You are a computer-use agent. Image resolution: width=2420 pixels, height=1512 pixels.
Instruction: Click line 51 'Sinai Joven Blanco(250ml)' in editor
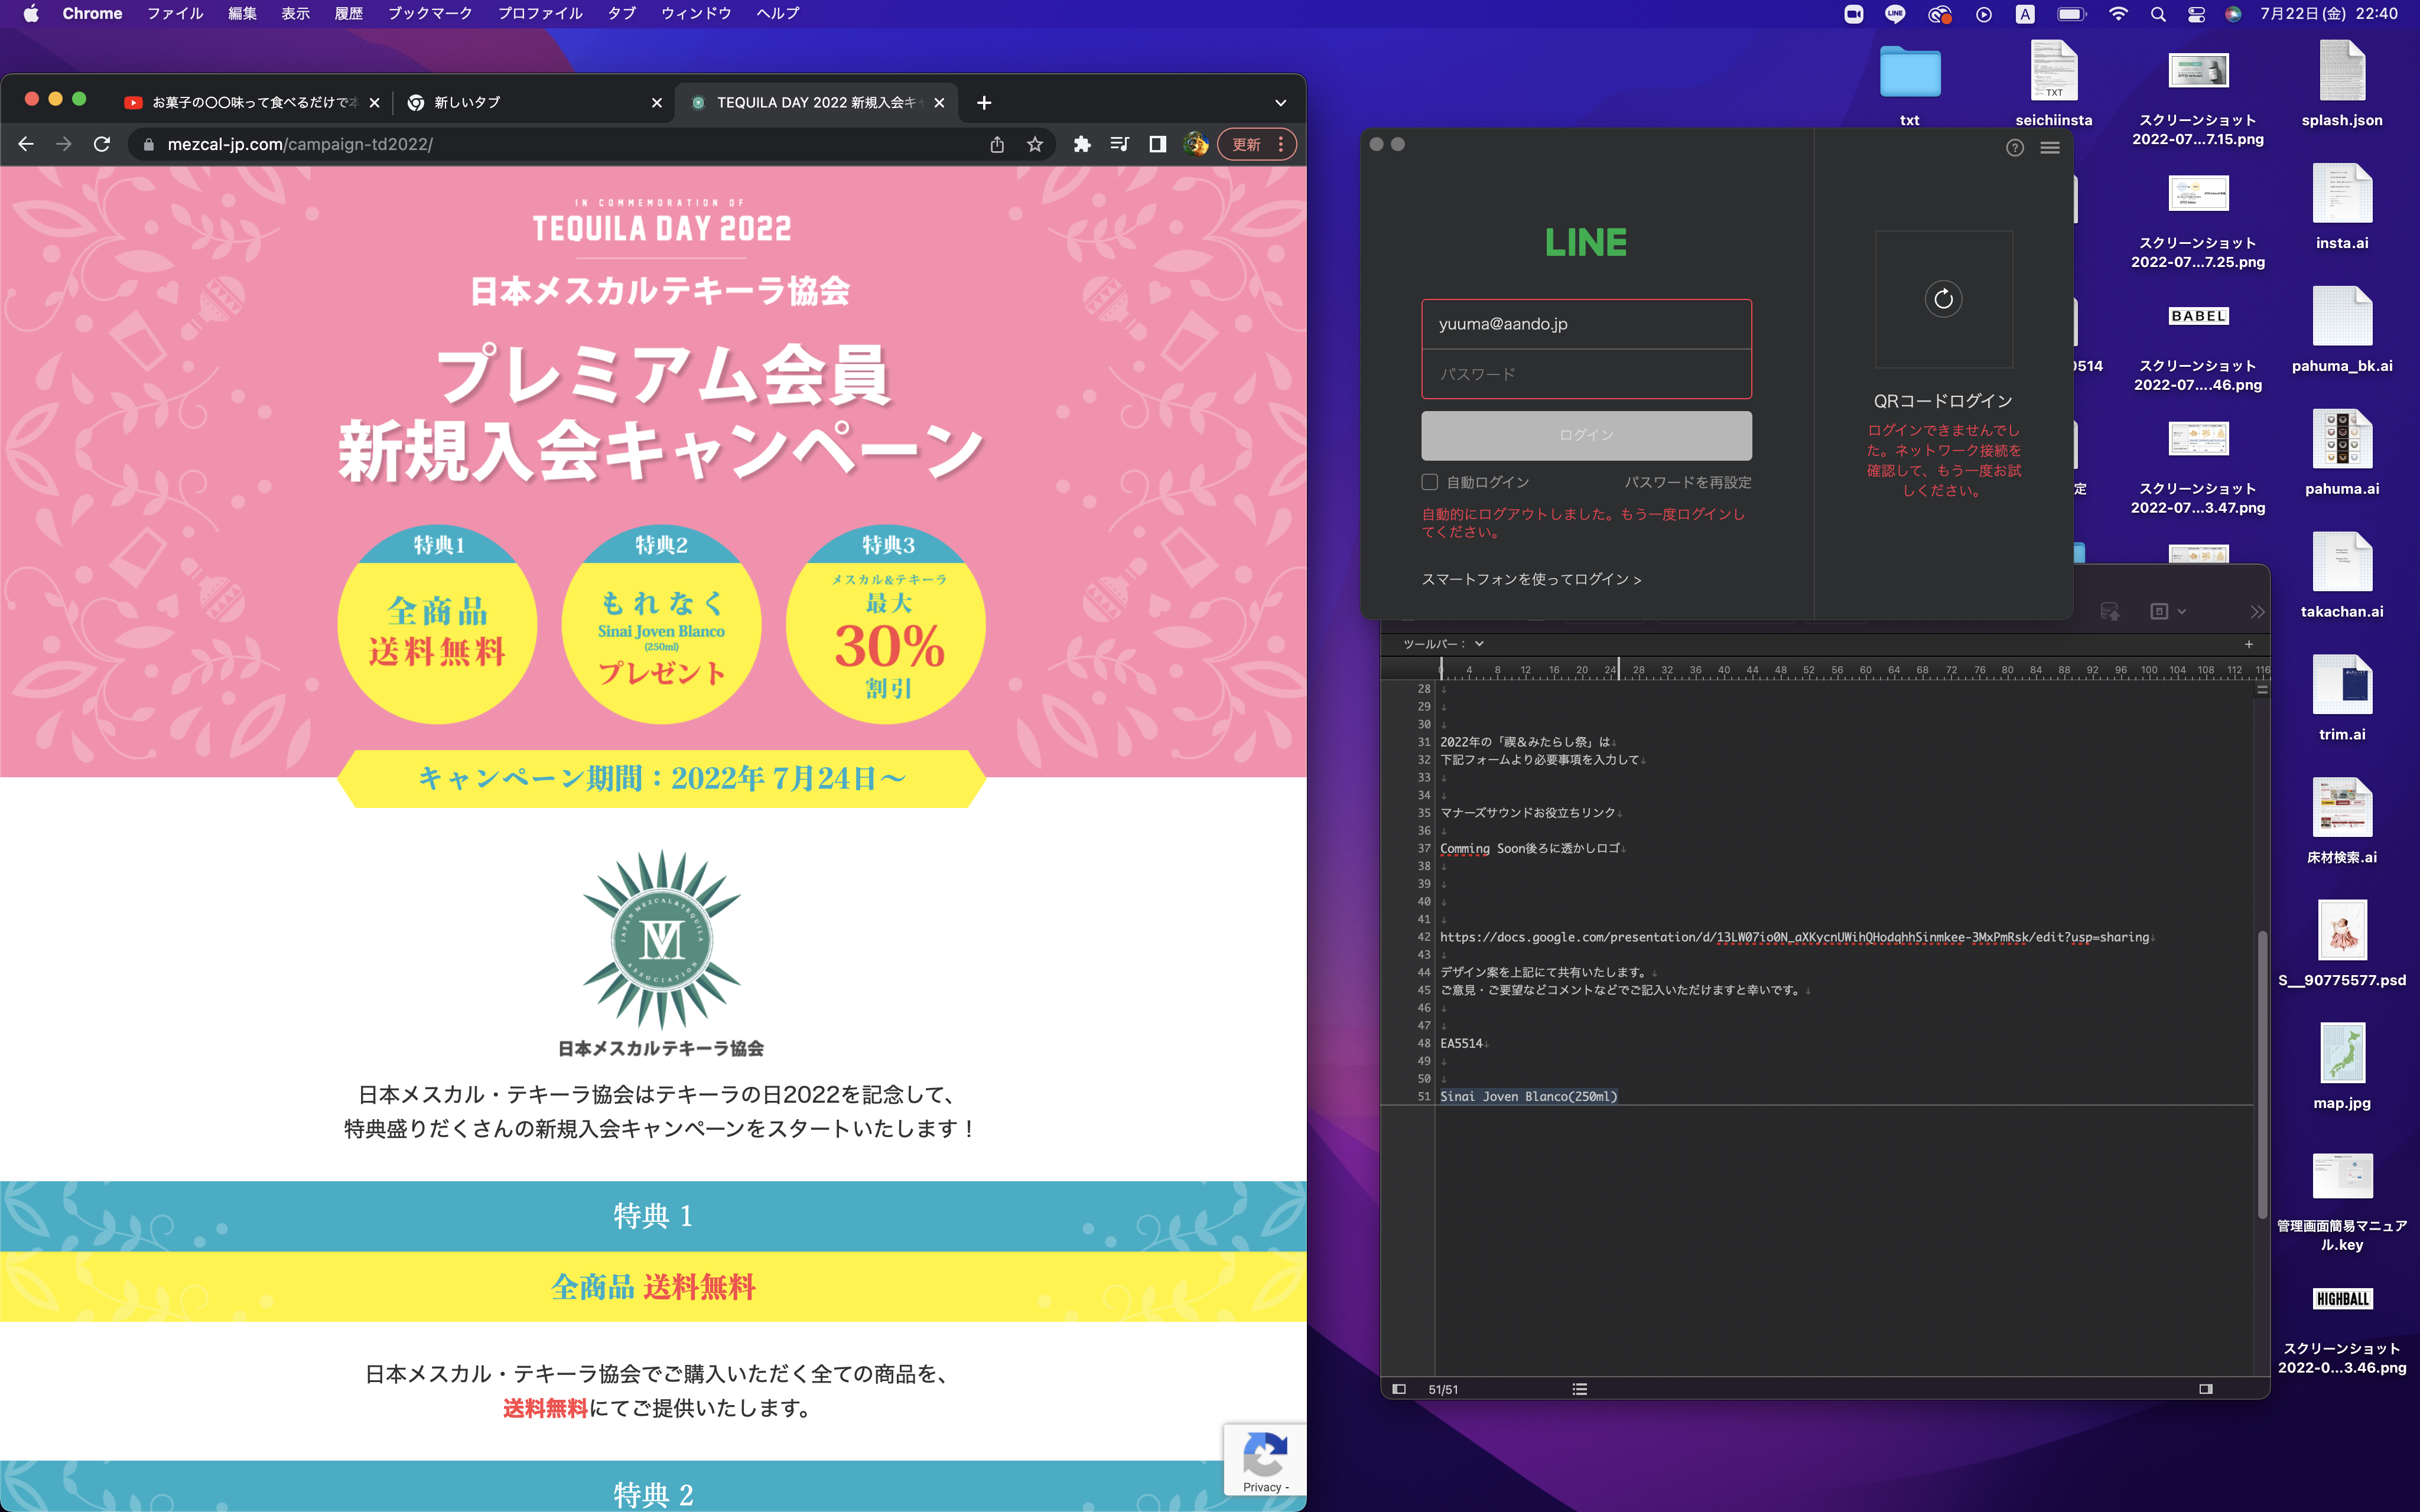click(x=1528, y=1096)
